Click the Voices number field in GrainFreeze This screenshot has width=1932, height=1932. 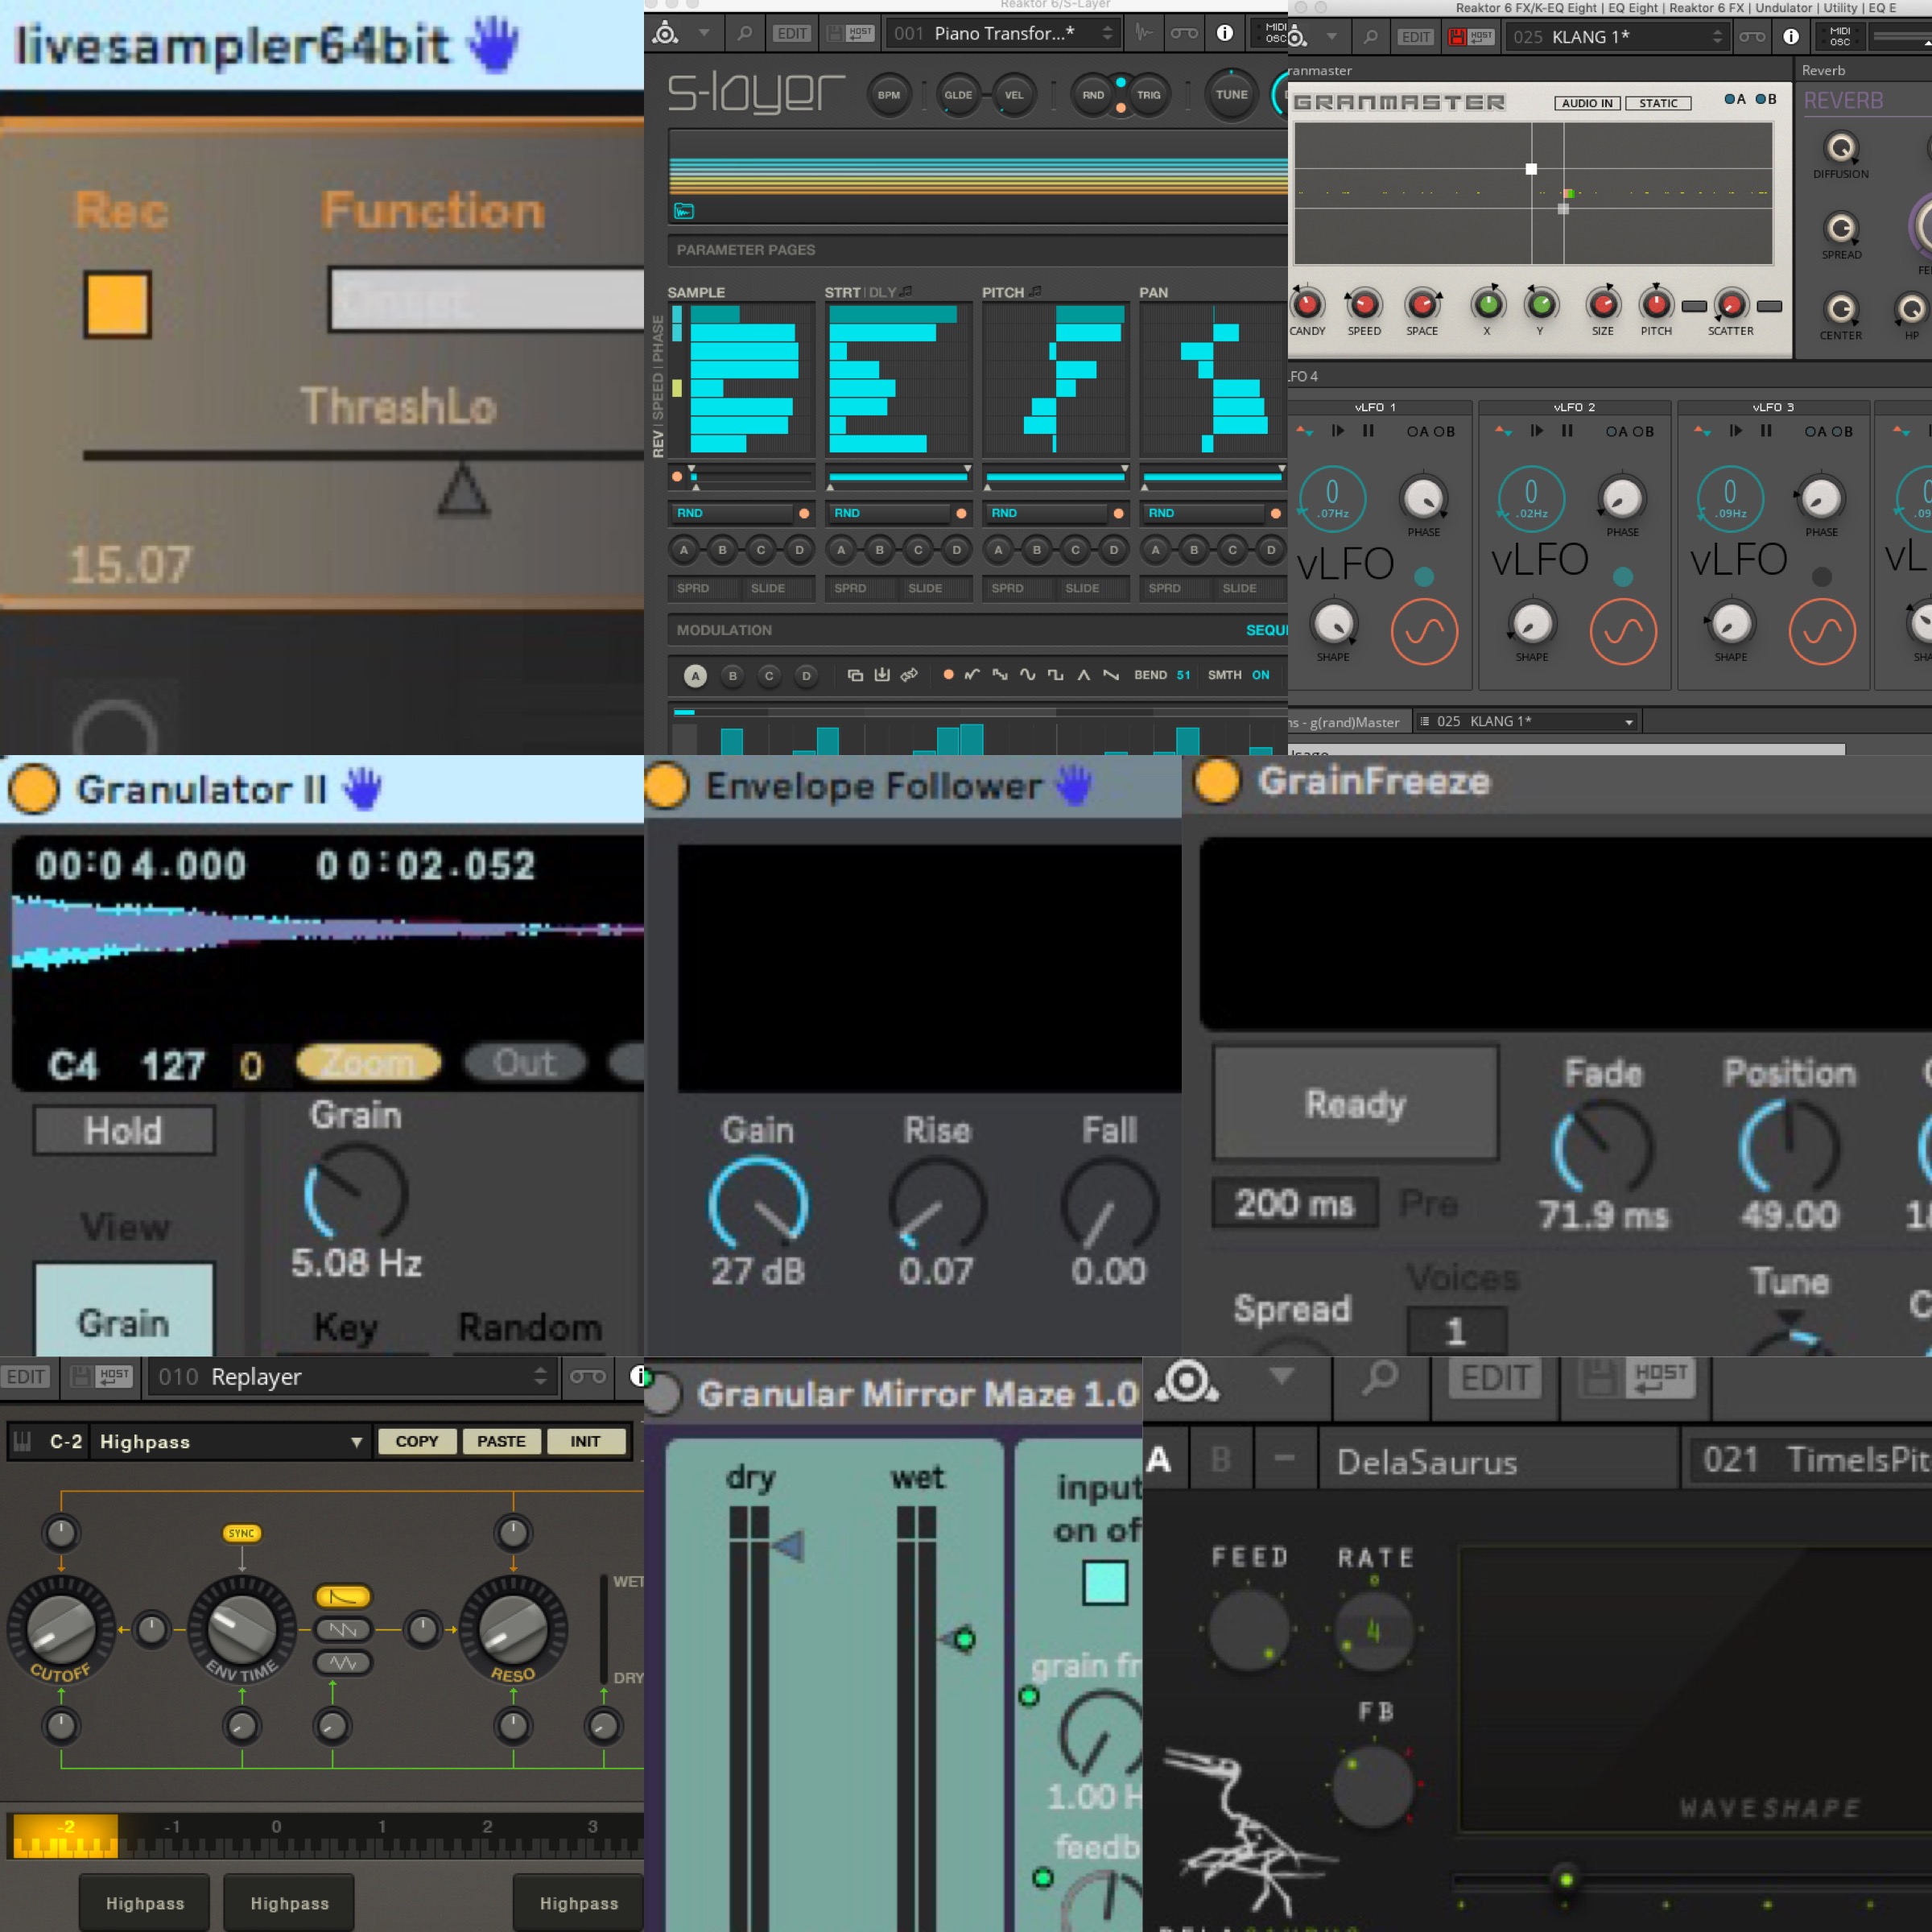[x=1455, y=1331]
